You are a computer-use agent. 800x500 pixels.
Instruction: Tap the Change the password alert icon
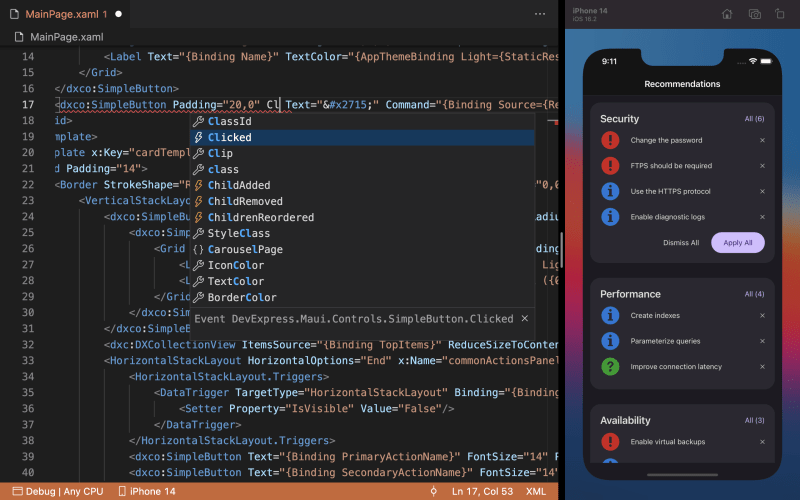point(610,140)
